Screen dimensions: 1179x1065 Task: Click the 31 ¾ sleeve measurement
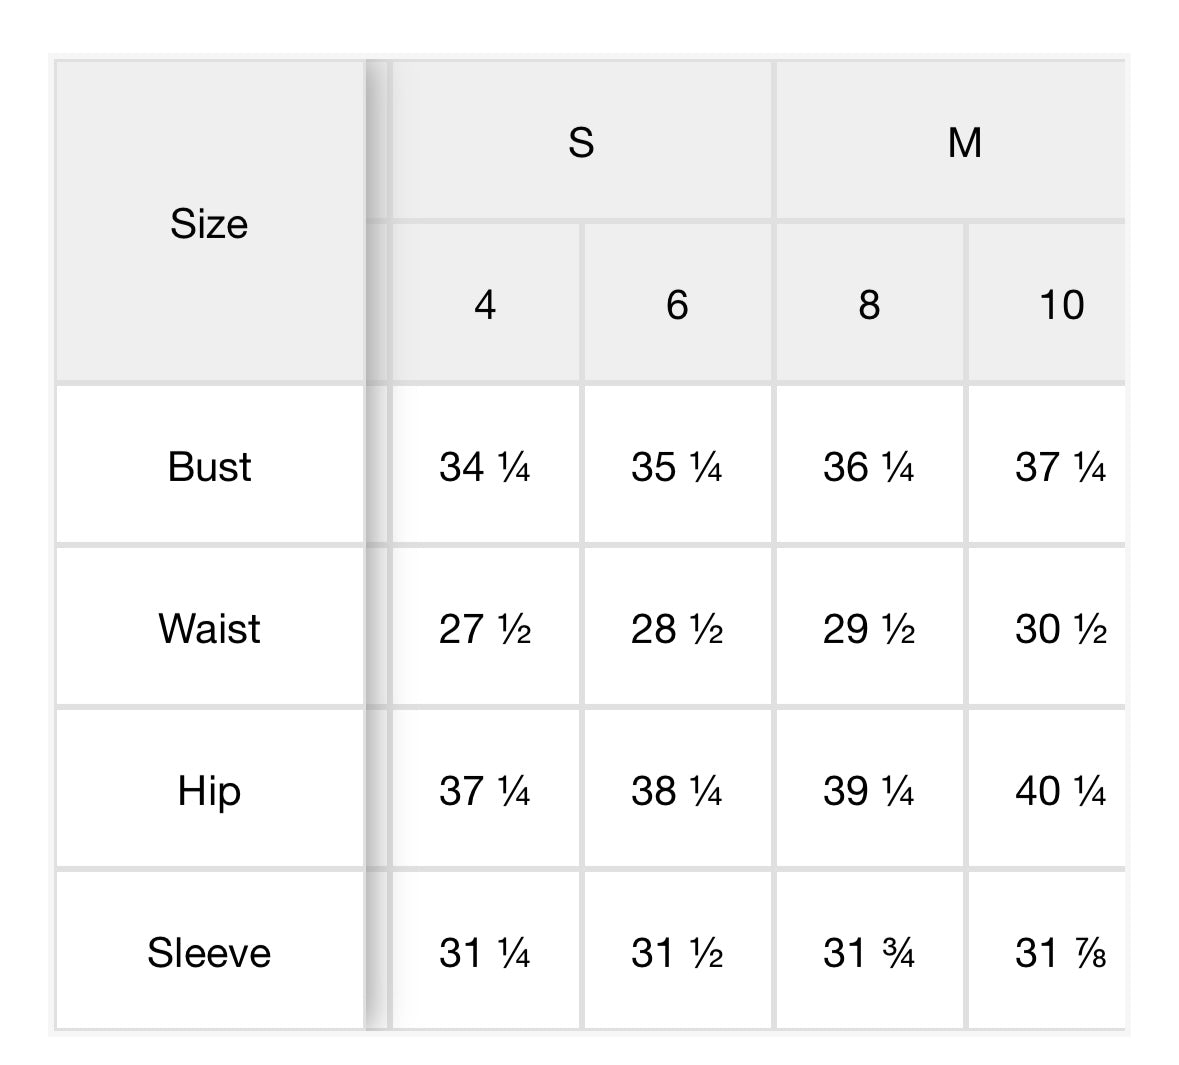tap(869, 953)
